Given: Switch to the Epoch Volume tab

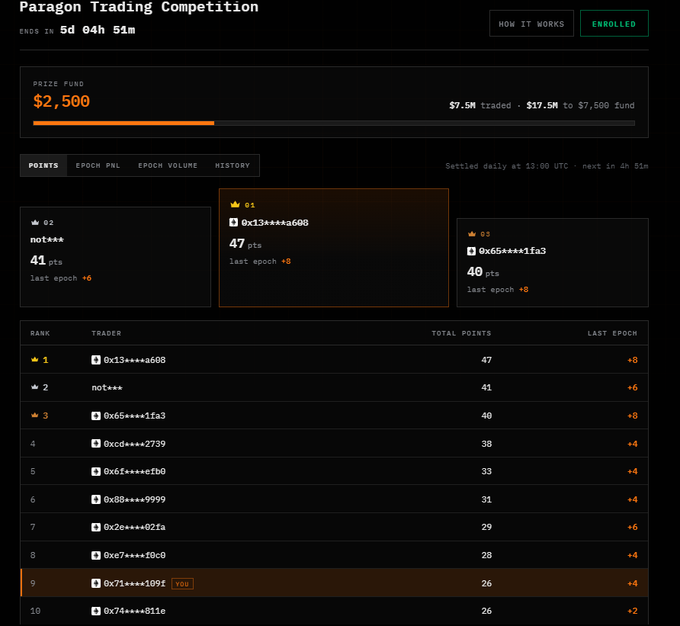Looking at the screenshot, I should [168, 165].
